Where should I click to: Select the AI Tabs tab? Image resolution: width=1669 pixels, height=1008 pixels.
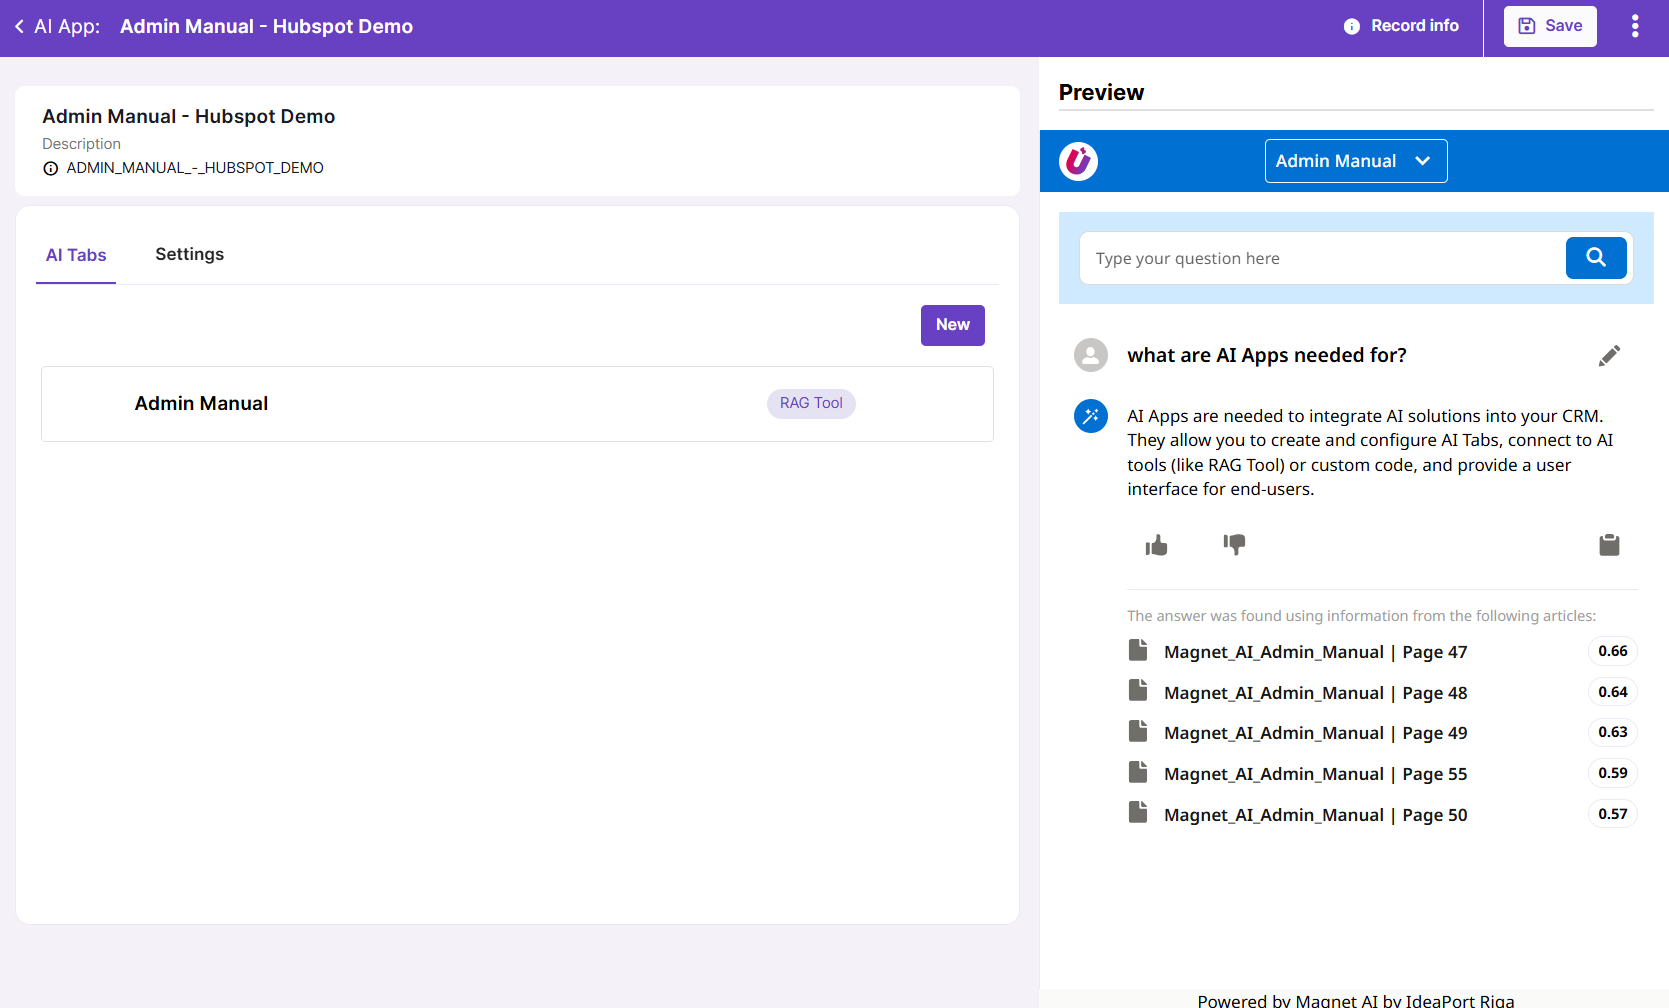point(76,256)
